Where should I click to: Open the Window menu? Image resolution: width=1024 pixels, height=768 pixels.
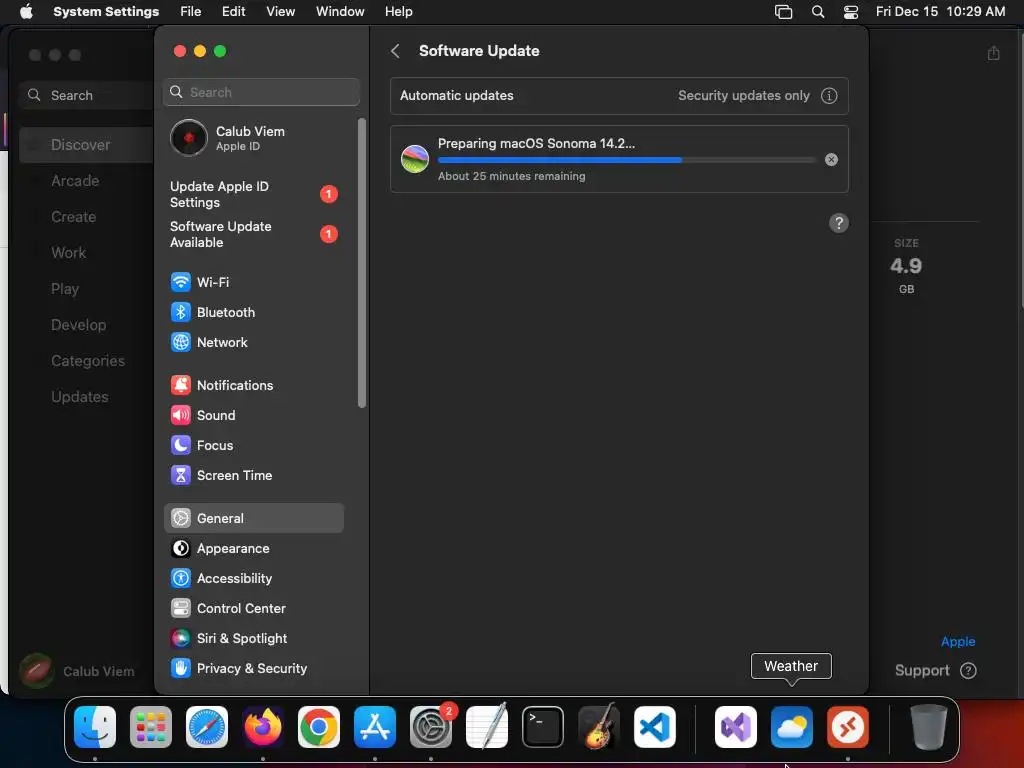point(340,12)
